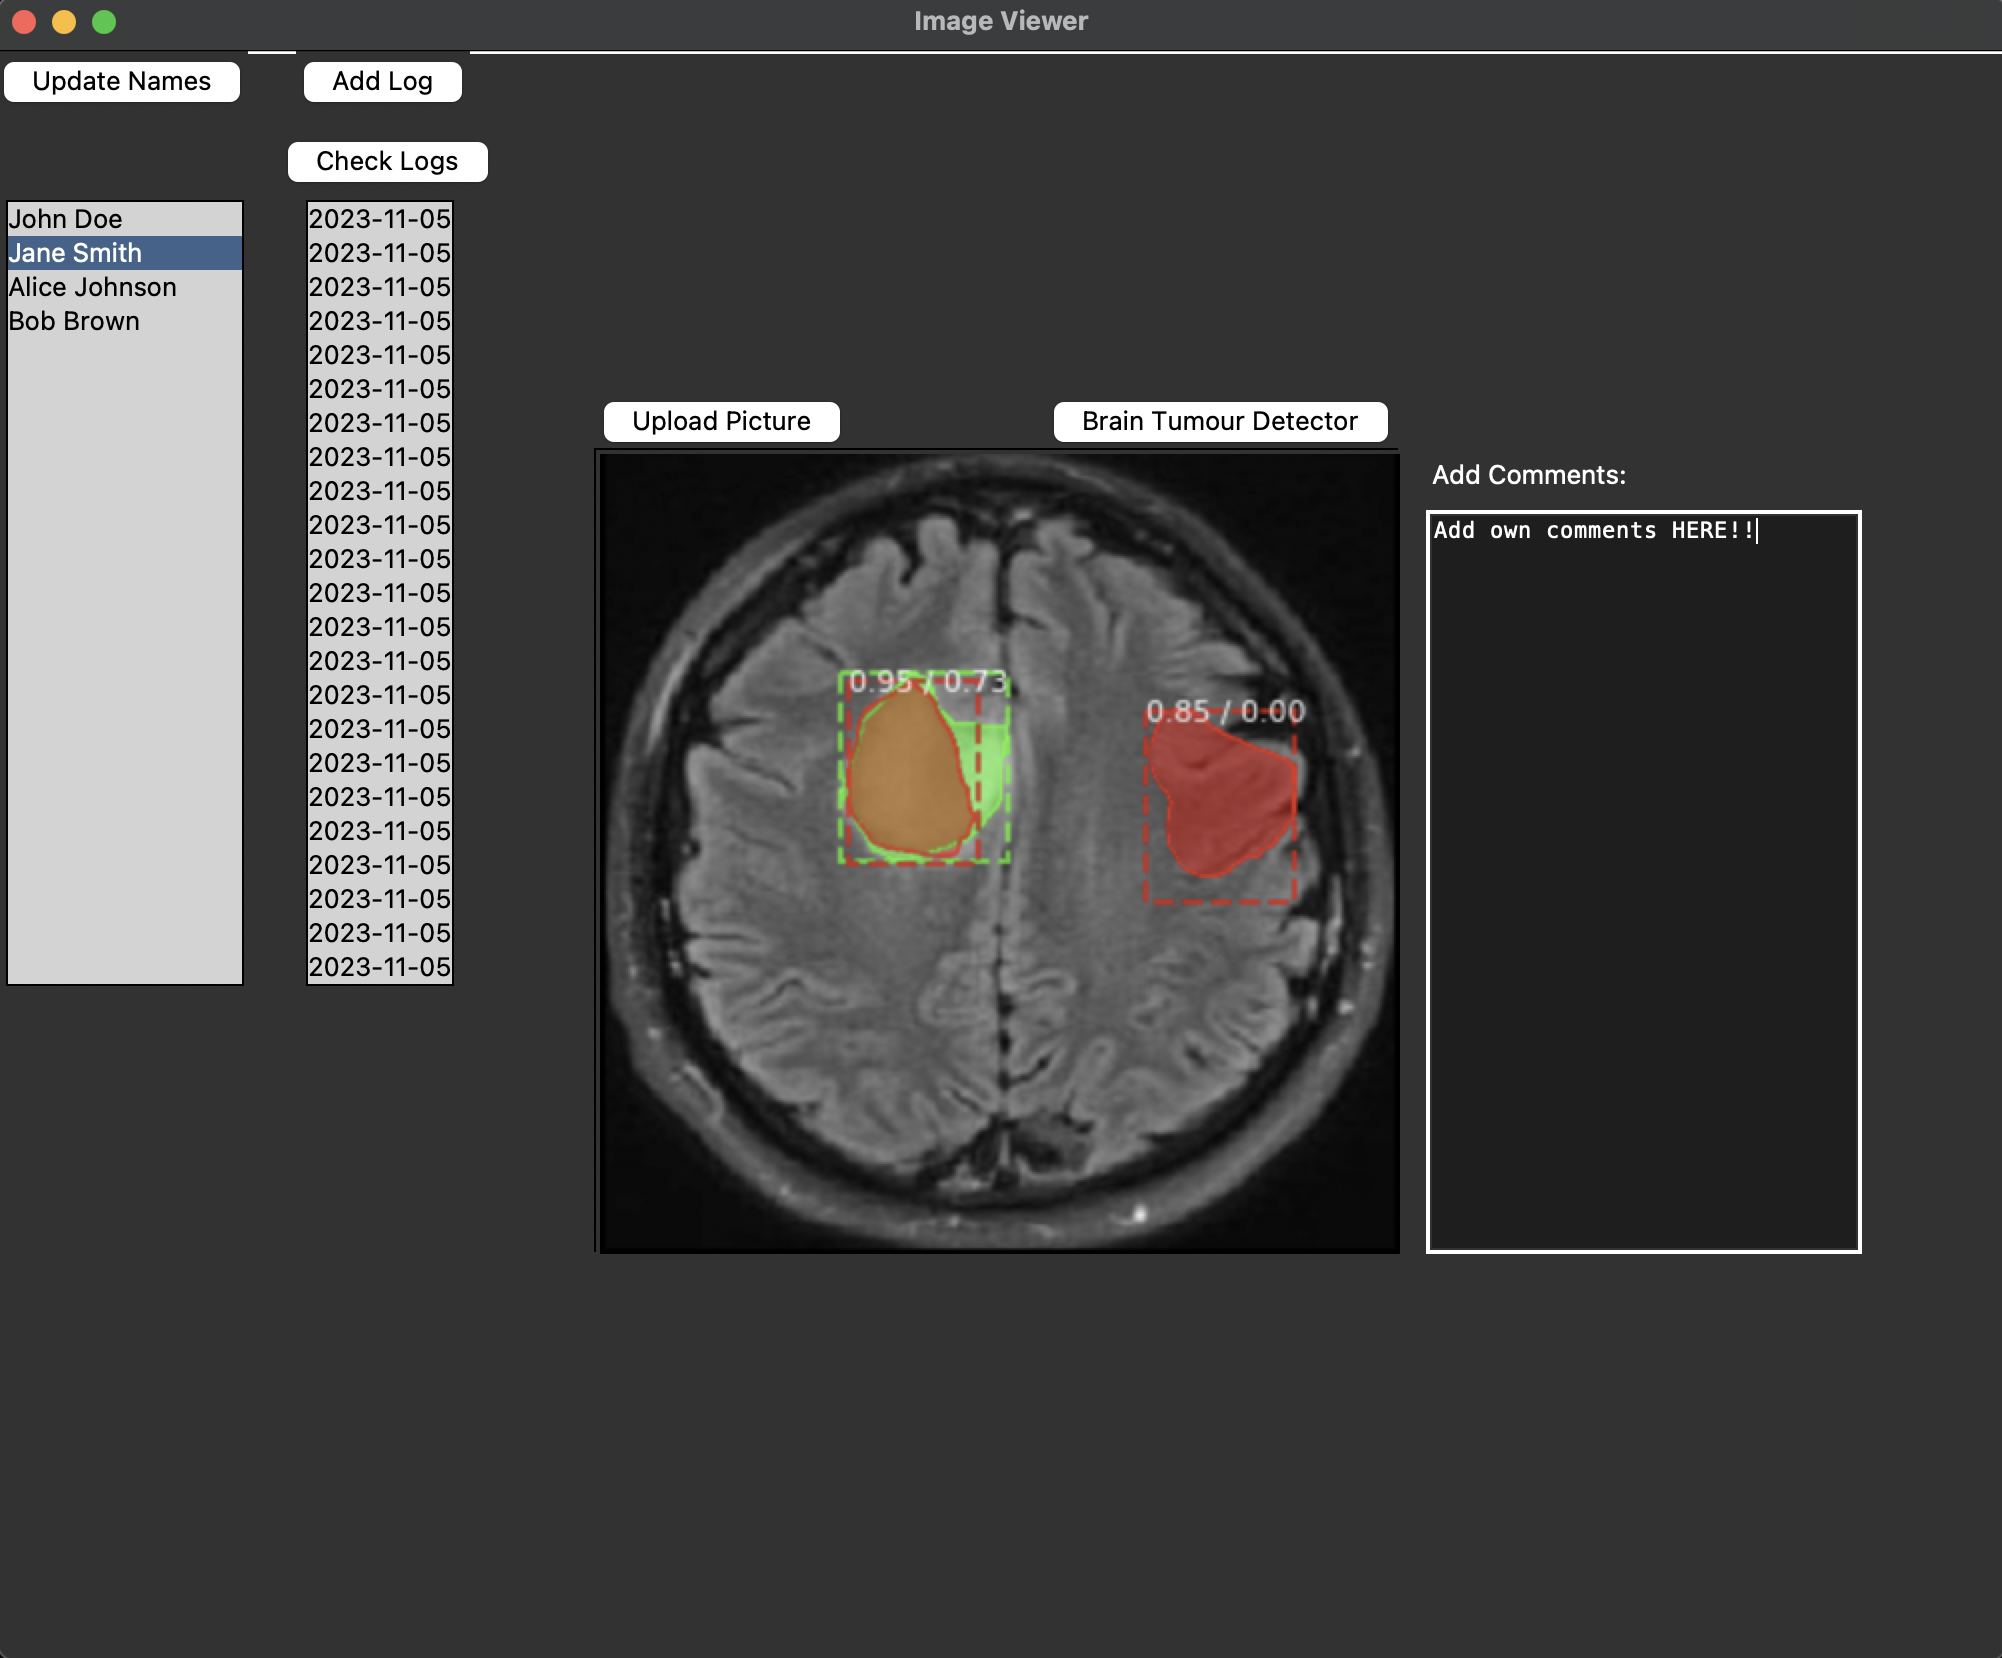This screenshot has height=1658, width=2002.
Task: Minimize window with yellow button
Action: [64, 22]
